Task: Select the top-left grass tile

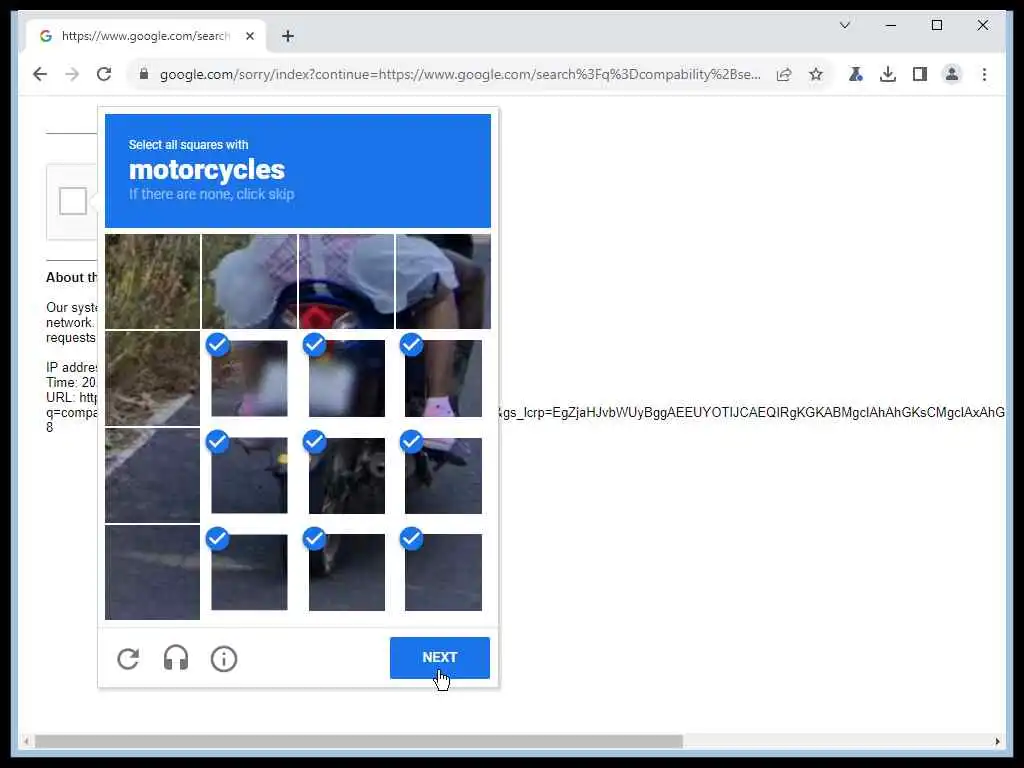Action: pyautogui.click(x=152, y=281)
